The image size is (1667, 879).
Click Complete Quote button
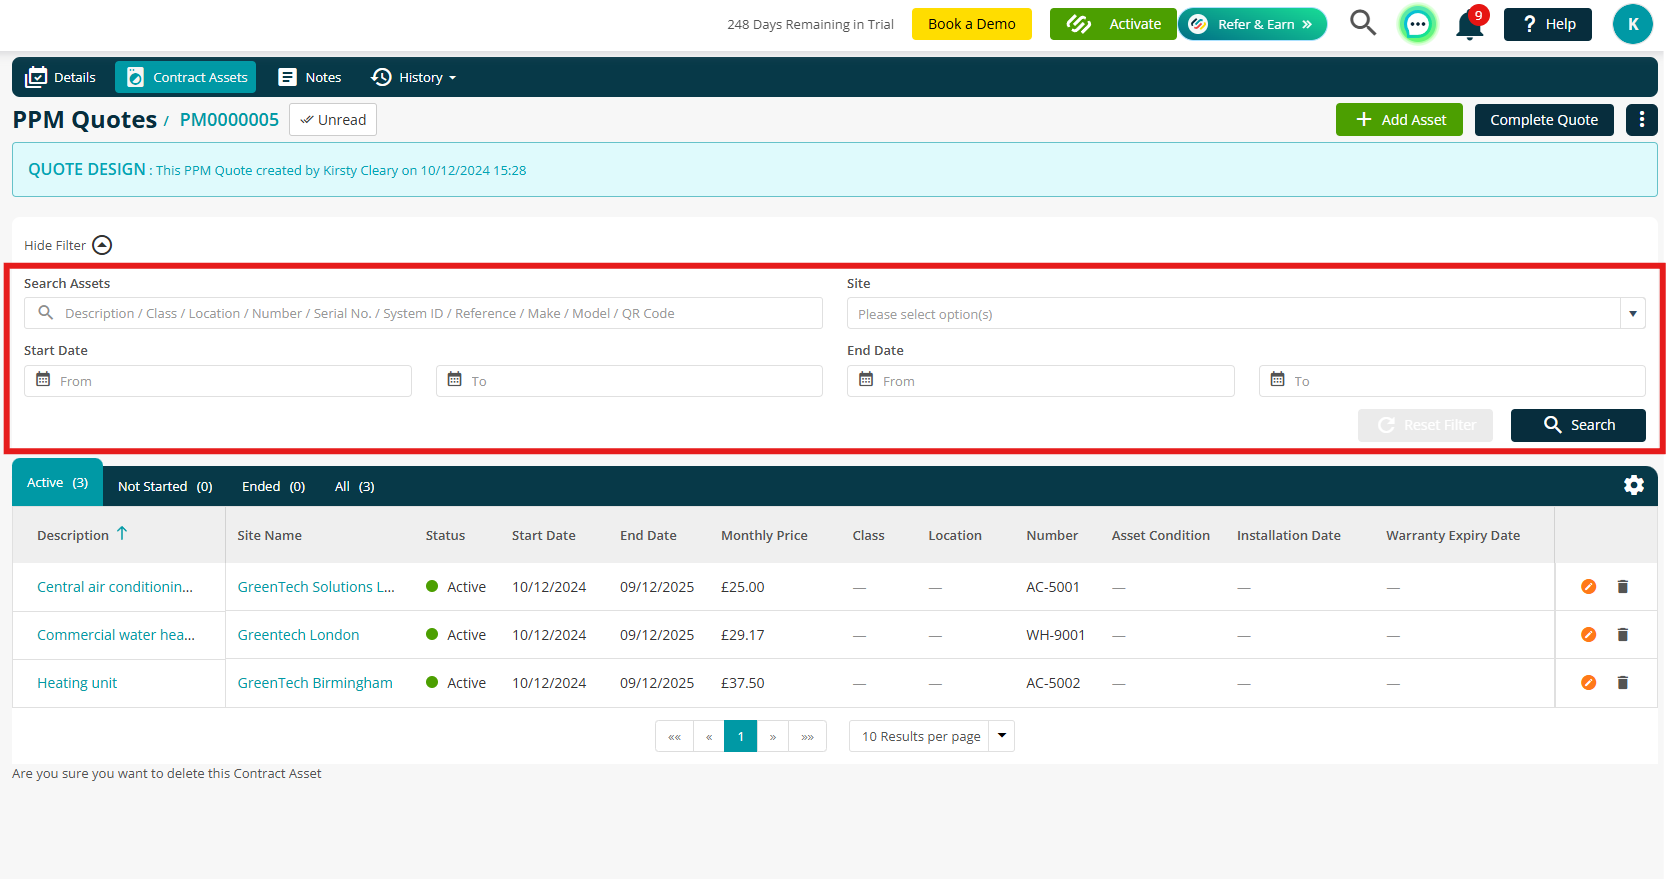[x=1544, y=120]
